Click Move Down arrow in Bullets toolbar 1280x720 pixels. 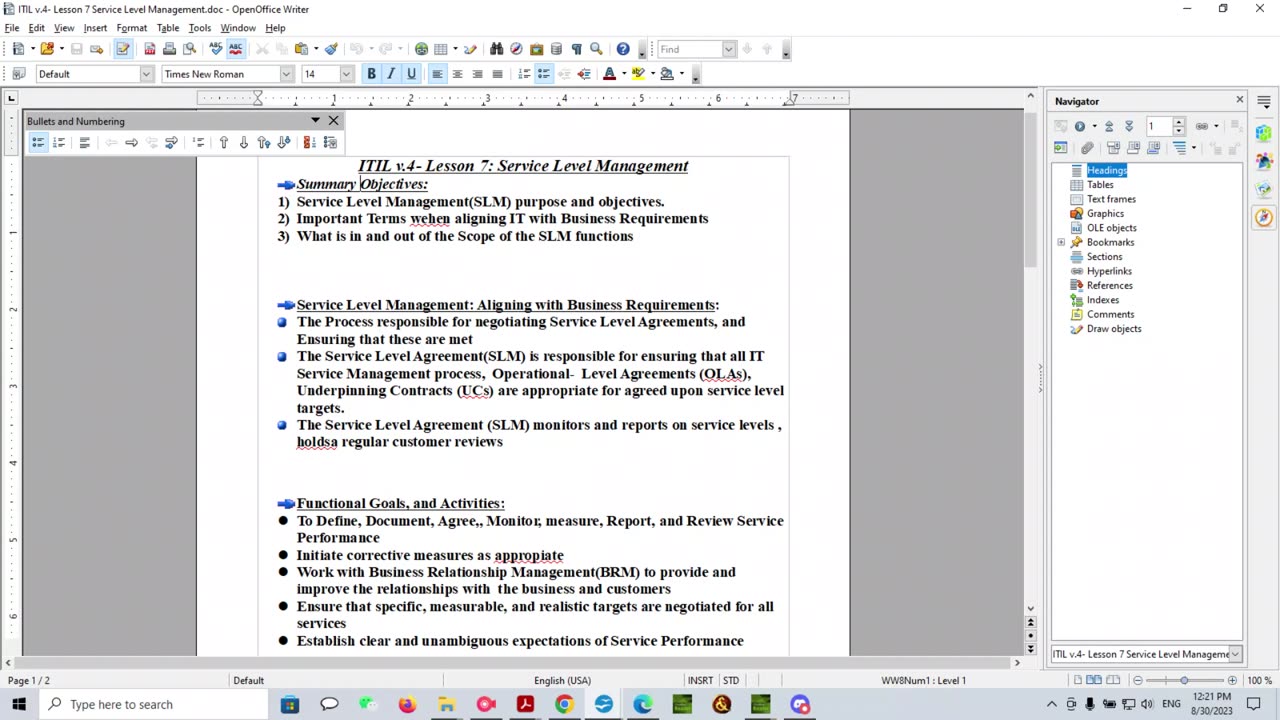(x=243, y=143)
